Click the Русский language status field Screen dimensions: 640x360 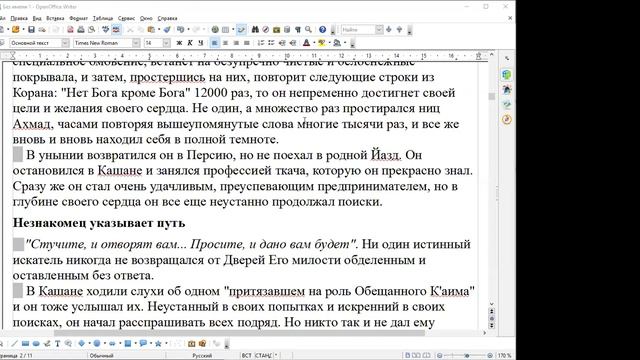click(x=202, y=356)
